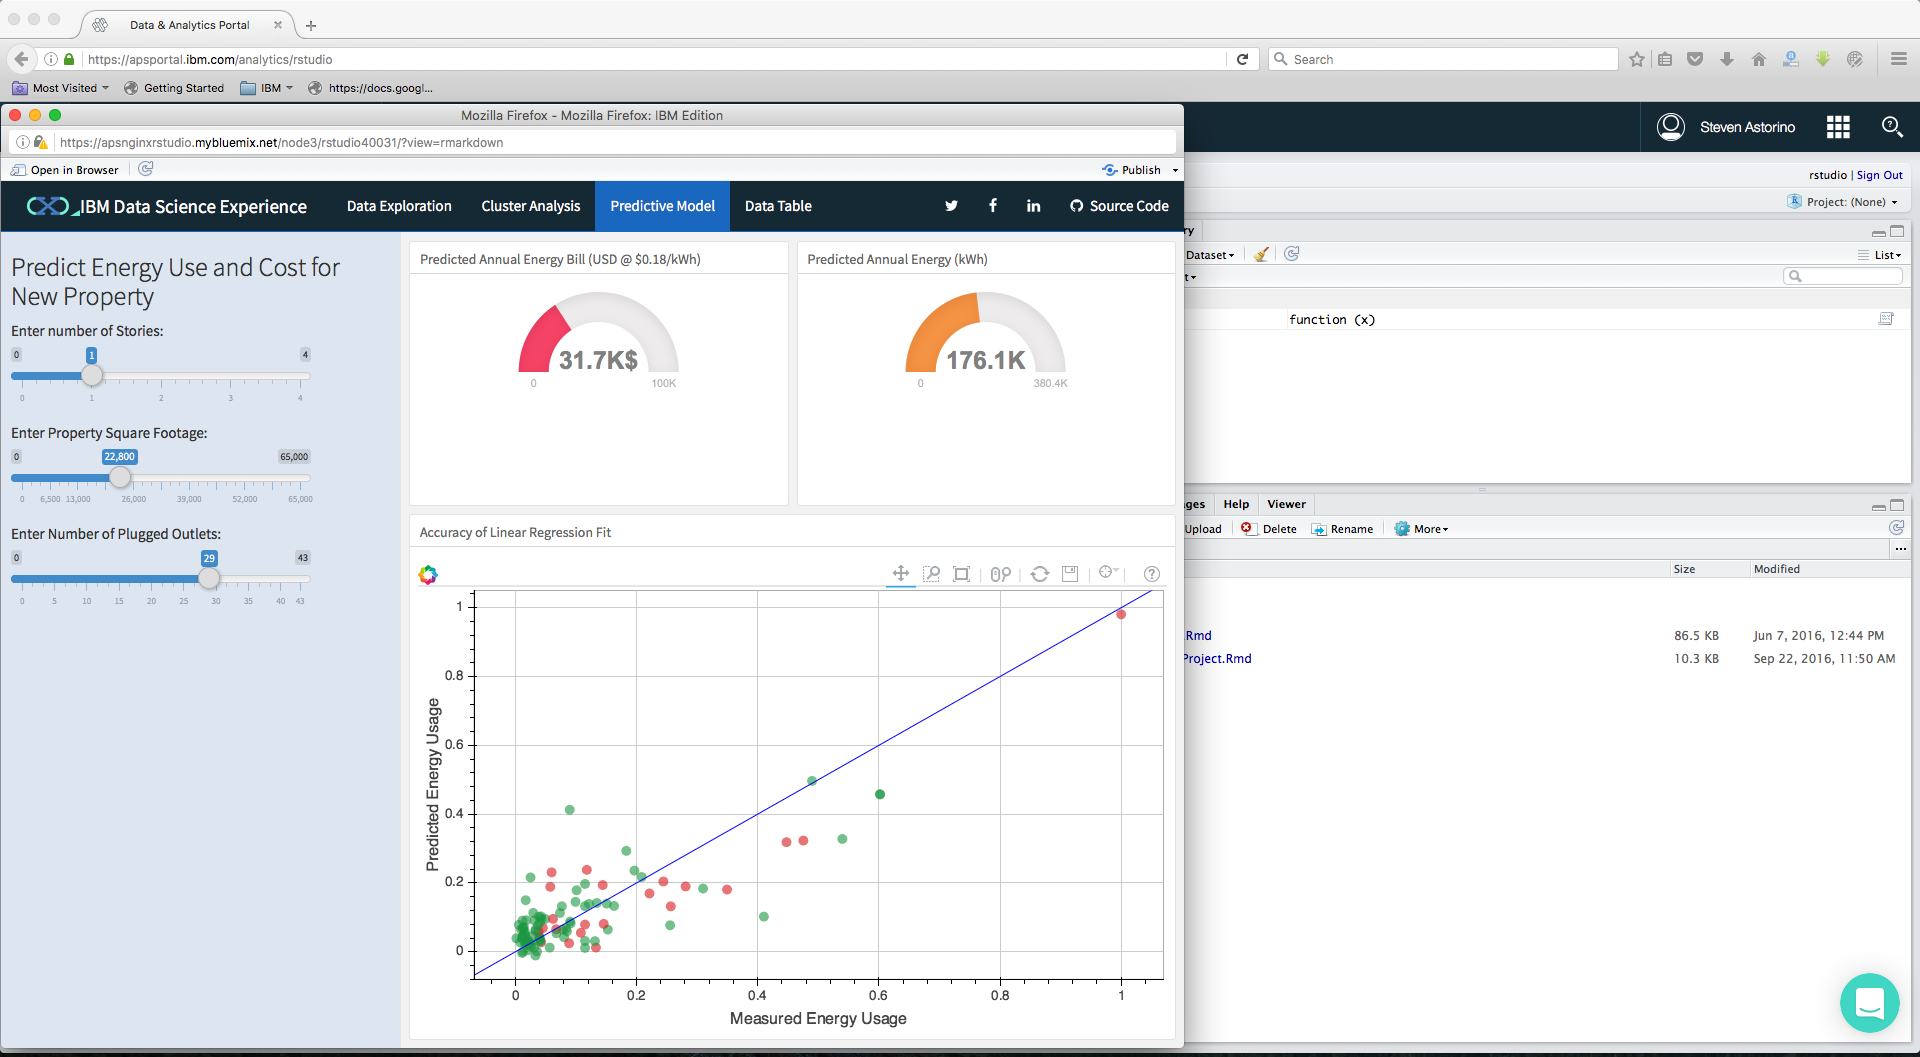Viewport: 1920px width, 1057px height.
Task: Open the portal apps grid icon
Action: [x=1838, y=127]
